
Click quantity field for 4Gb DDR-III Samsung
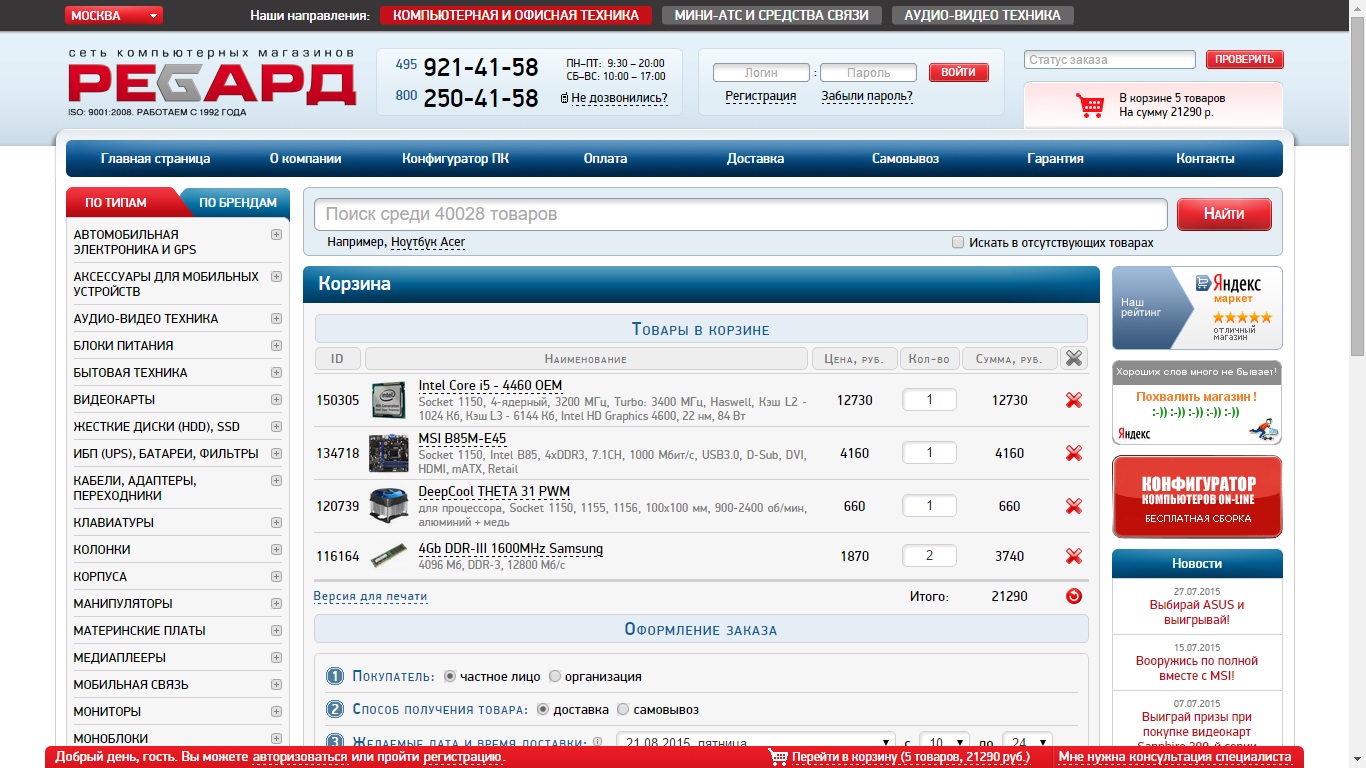point(929,556)
